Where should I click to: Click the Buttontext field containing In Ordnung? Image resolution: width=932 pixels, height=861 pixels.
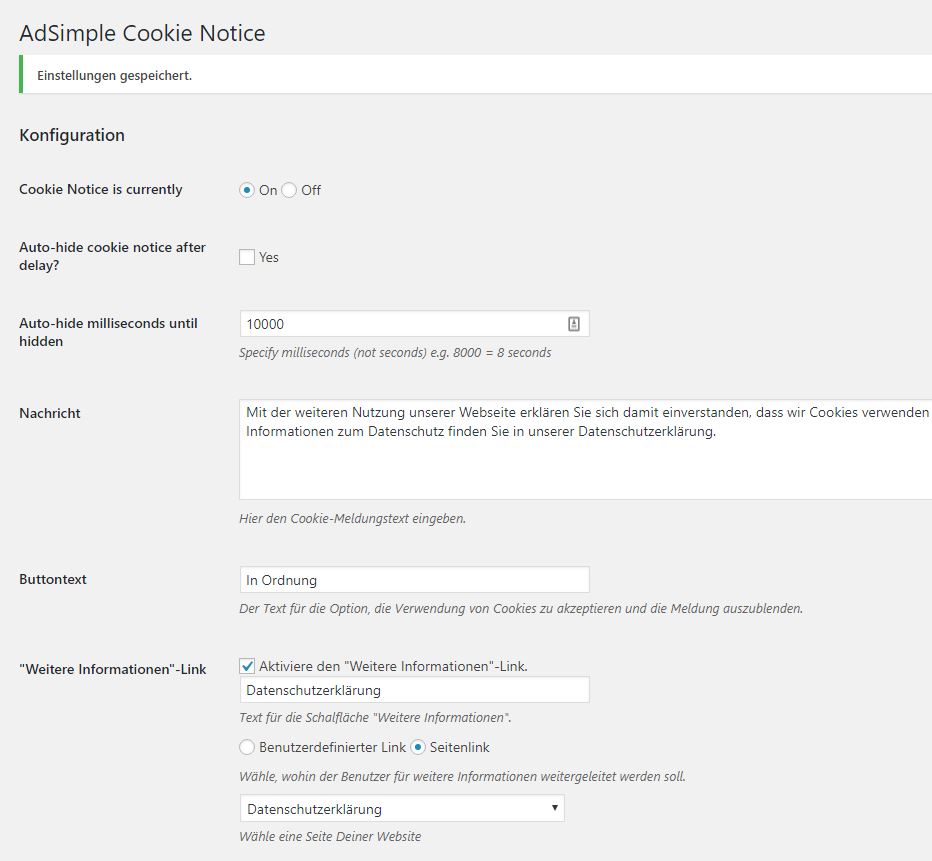pyautogui.click(x=414, y=580)
